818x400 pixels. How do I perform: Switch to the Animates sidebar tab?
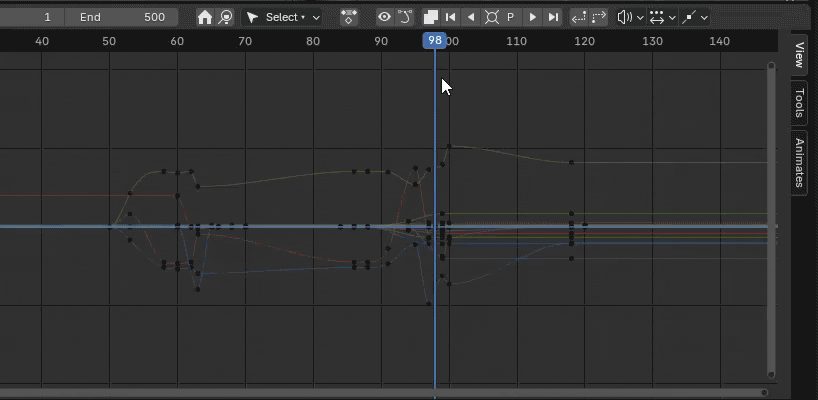pos(799,162)
